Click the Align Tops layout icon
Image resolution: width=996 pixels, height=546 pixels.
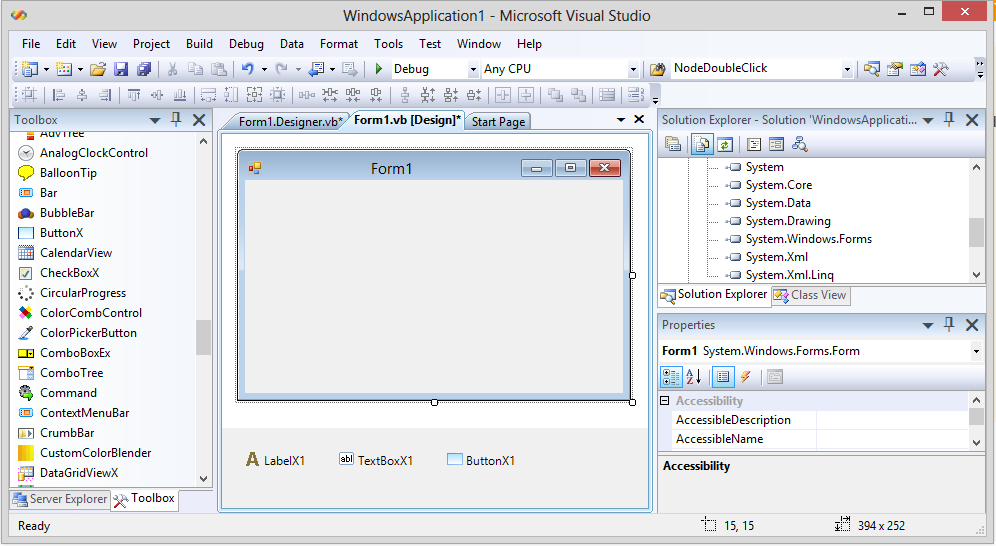pyautogui.click(x=133, y=95)
